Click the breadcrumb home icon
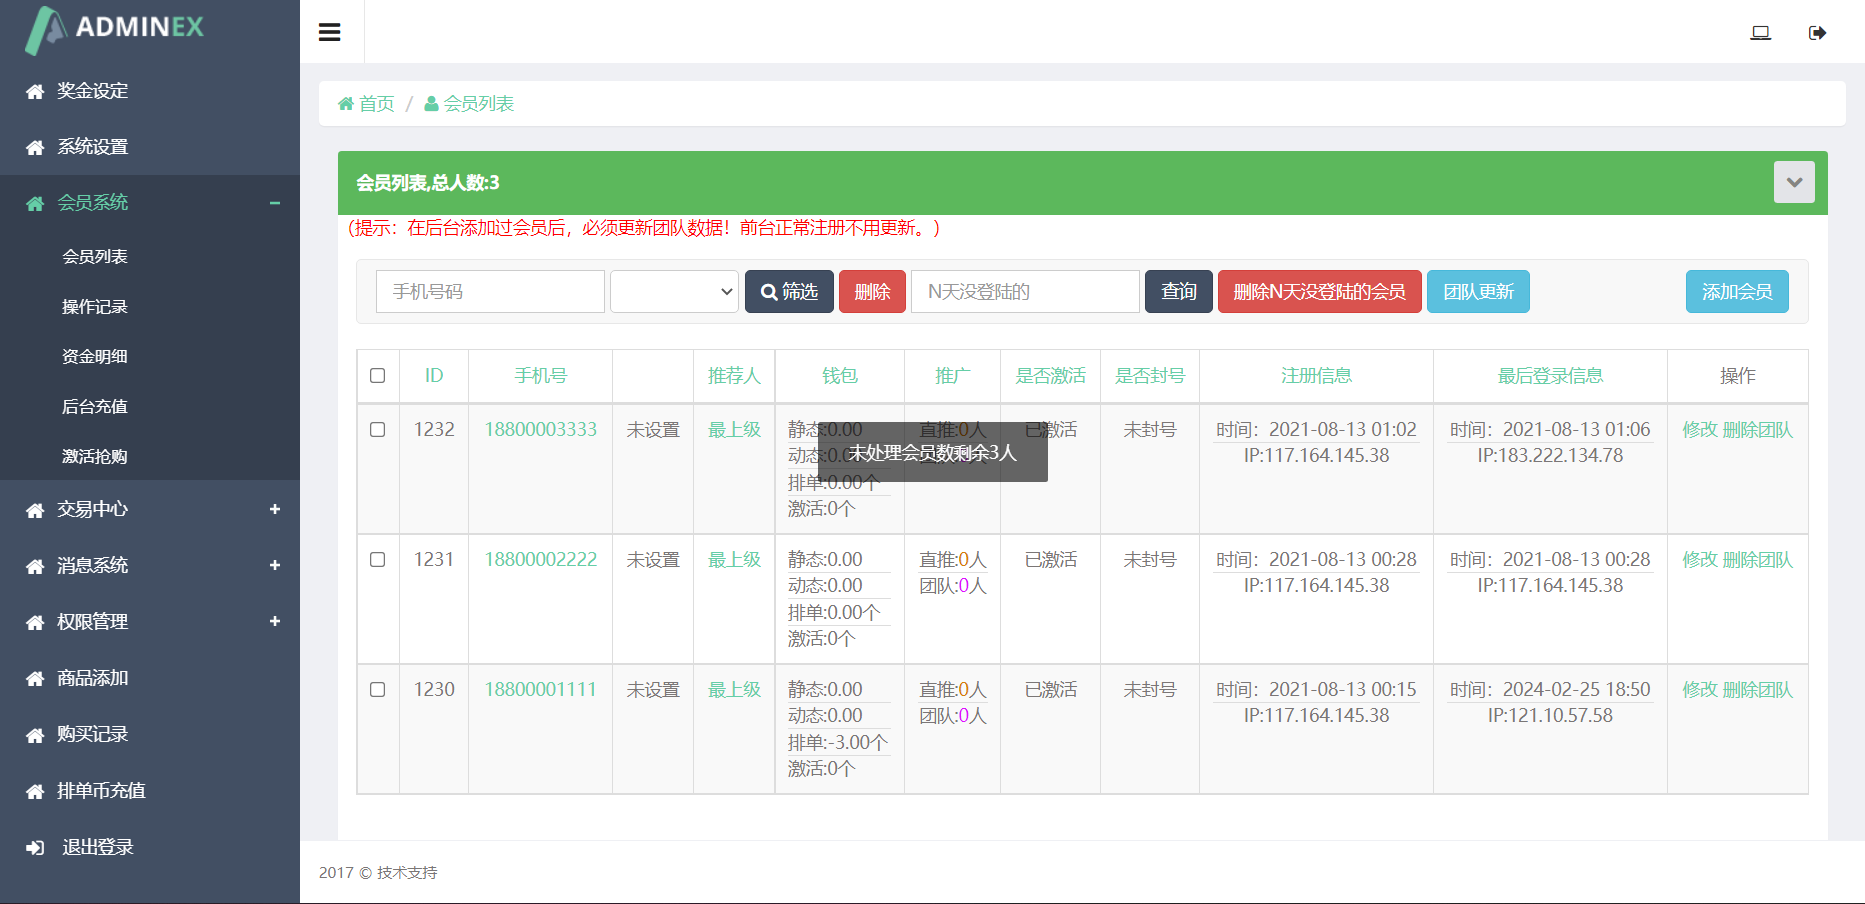This screenshot has height=904, width=1865. 346,103
